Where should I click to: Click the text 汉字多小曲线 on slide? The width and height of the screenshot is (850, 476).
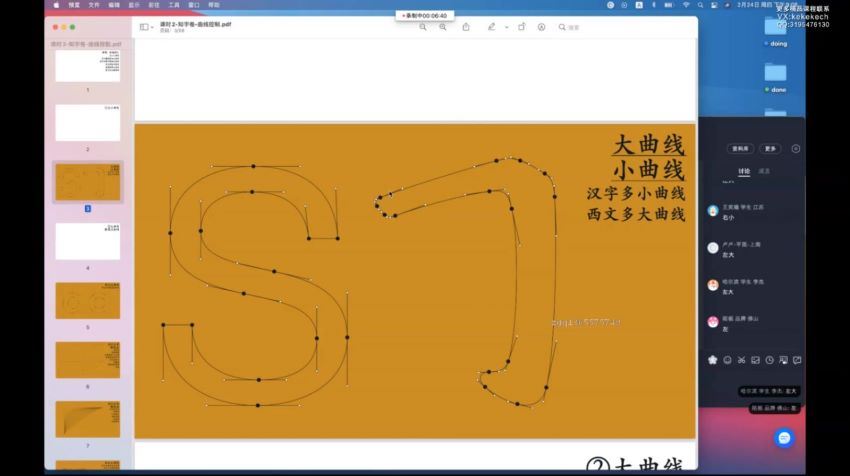tap(636, 193)
